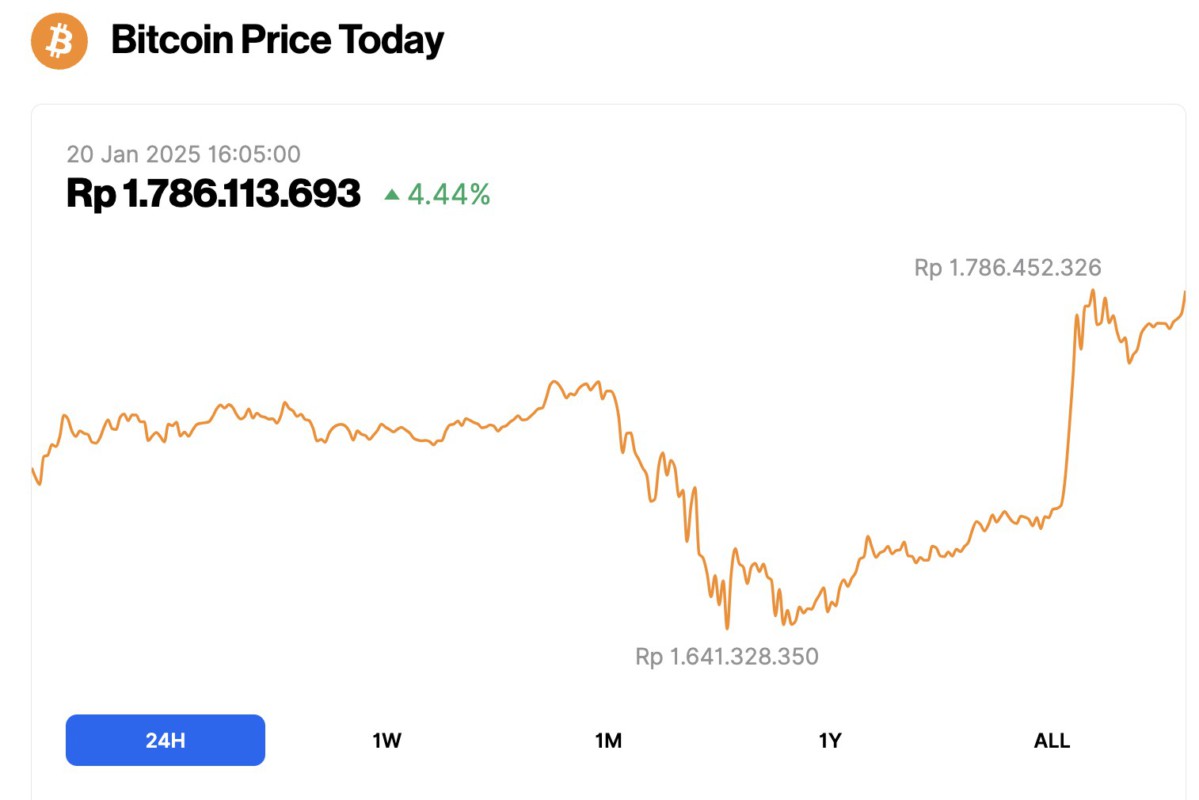Click the highest peak on the chart
This screenshot has width=1199, height=800.
click(x=1094, y=290)
